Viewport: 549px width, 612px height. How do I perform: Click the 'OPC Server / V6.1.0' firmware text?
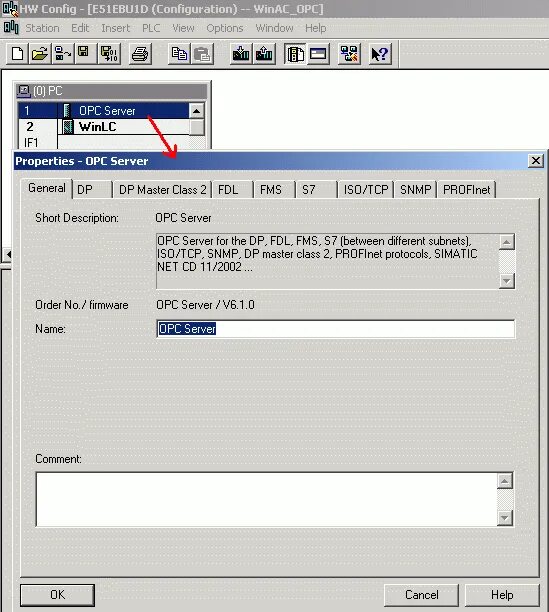205,305
